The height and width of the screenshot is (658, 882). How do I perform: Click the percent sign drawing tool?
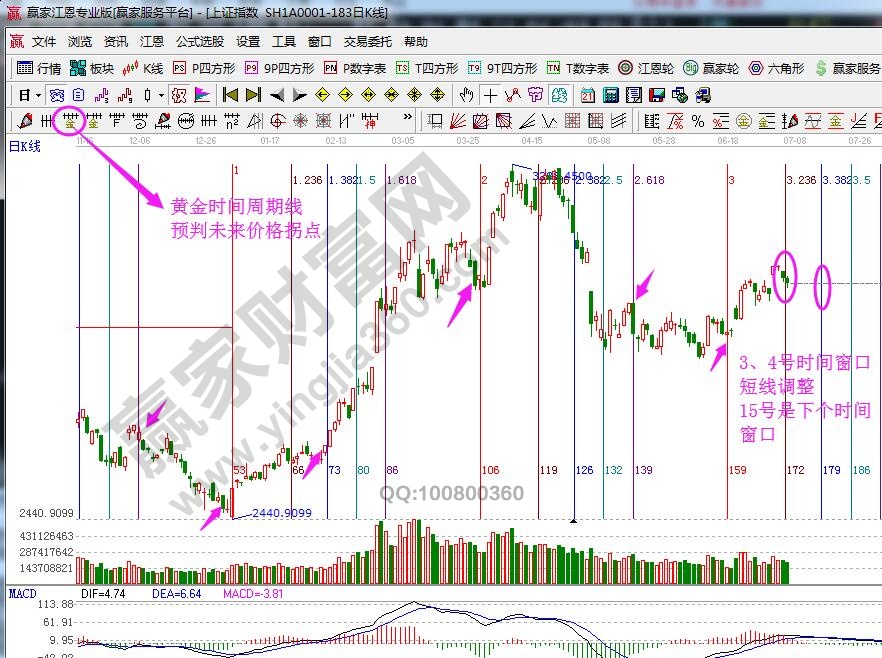click(x=697, y=121)
